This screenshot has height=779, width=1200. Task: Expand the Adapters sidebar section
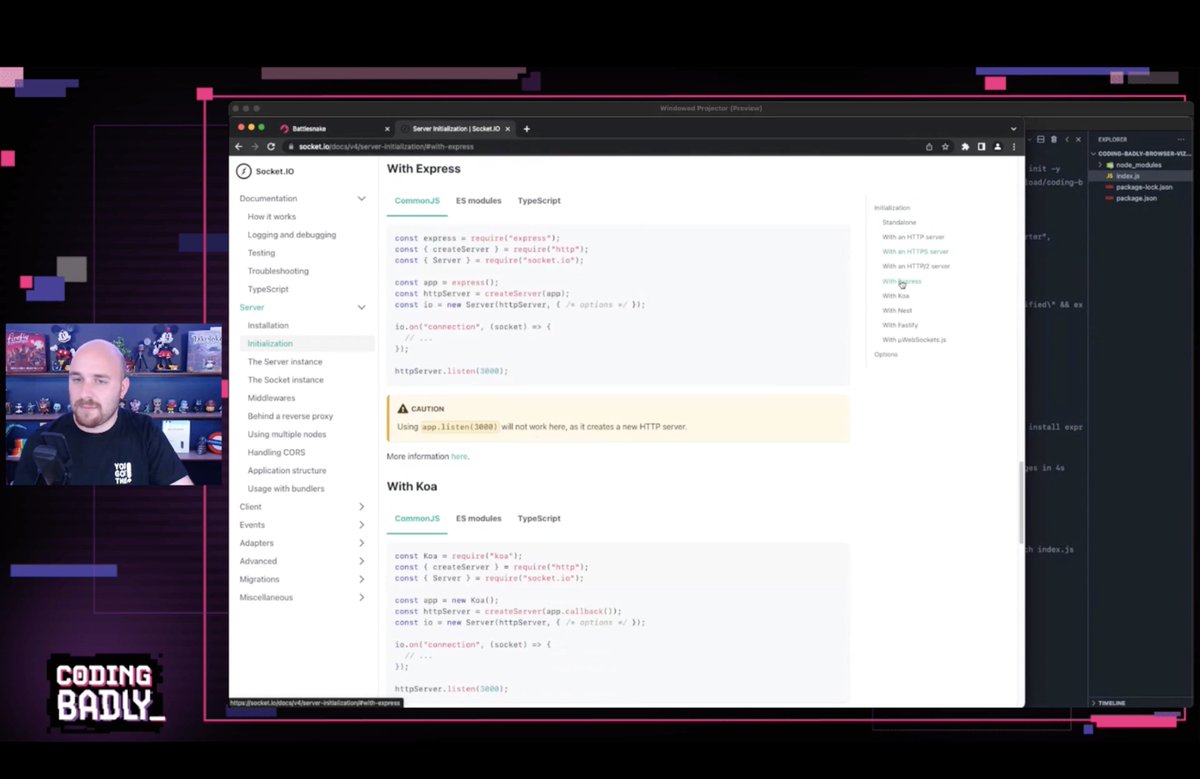pyautogui.click(x=361, y=543)
